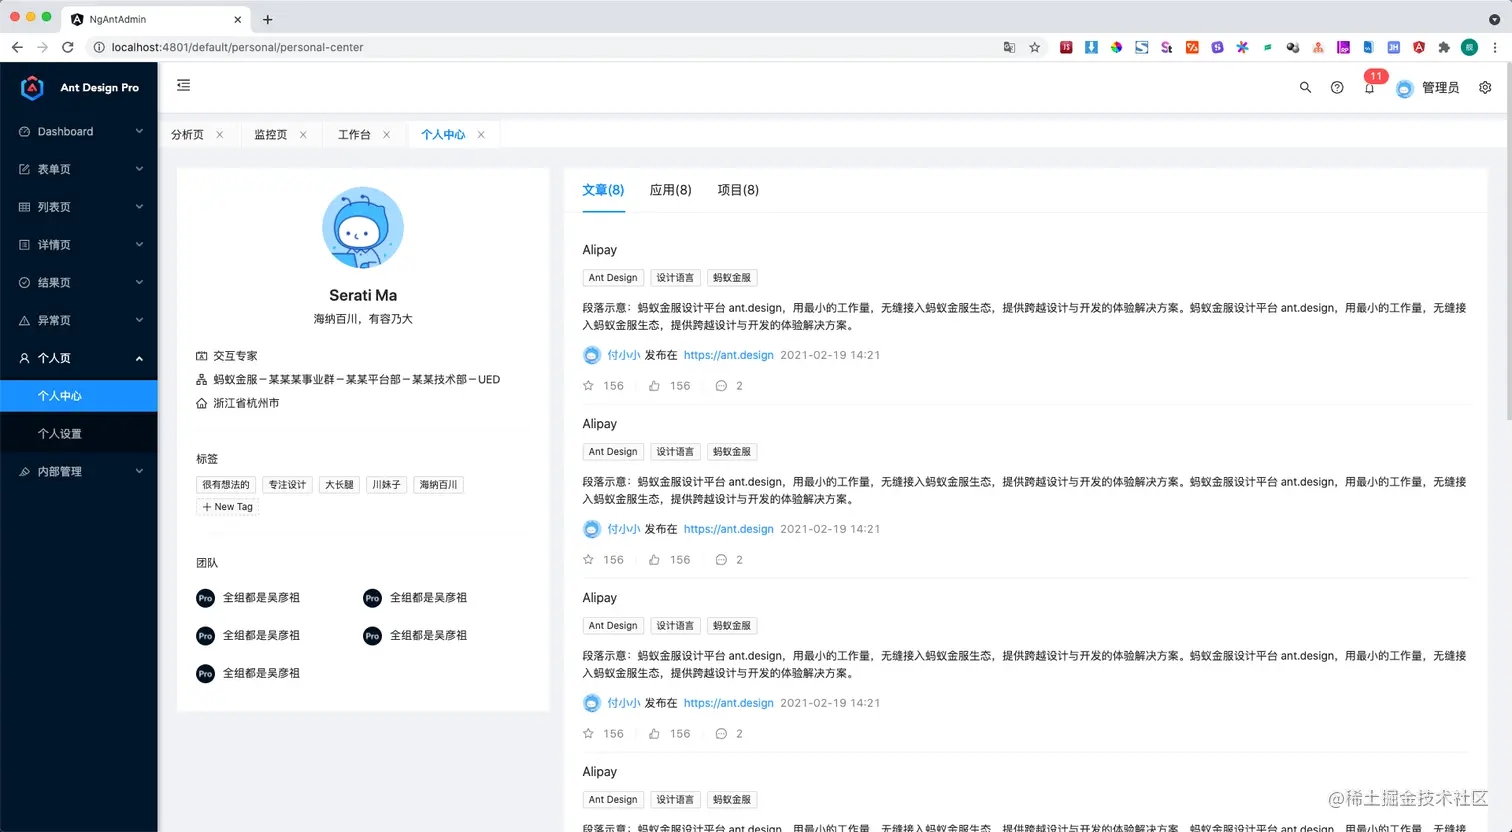Close the 工作台 tab
Screen dimensions: 1512x832
pos(386,134)
